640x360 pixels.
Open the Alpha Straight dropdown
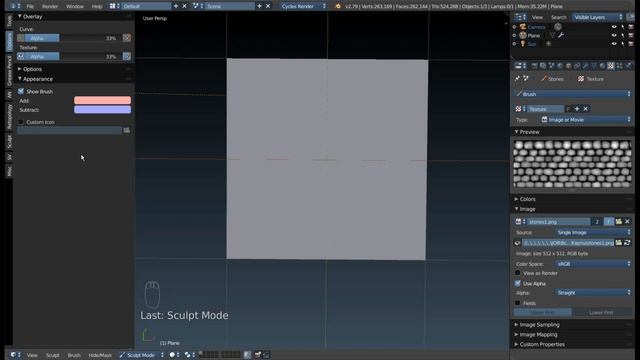point(593,293)
